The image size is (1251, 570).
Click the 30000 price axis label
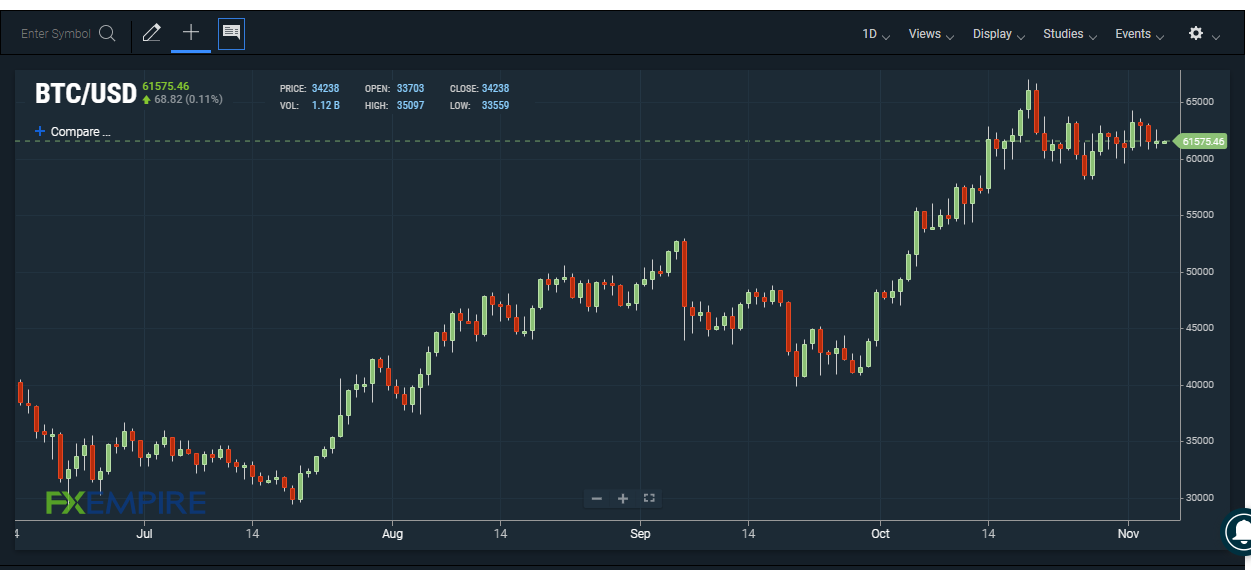tap(1199, 498)
